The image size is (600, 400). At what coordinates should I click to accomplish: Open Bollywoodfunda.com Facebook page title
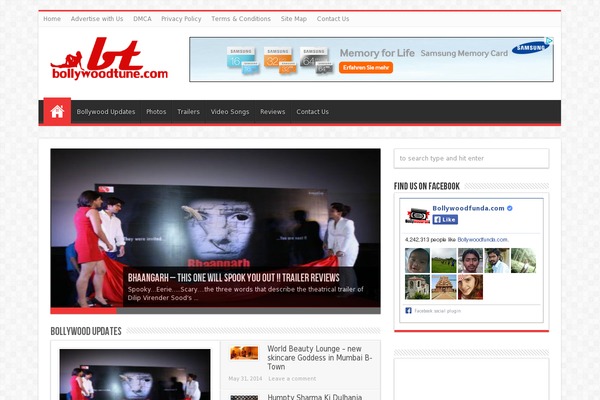(468, 208)
